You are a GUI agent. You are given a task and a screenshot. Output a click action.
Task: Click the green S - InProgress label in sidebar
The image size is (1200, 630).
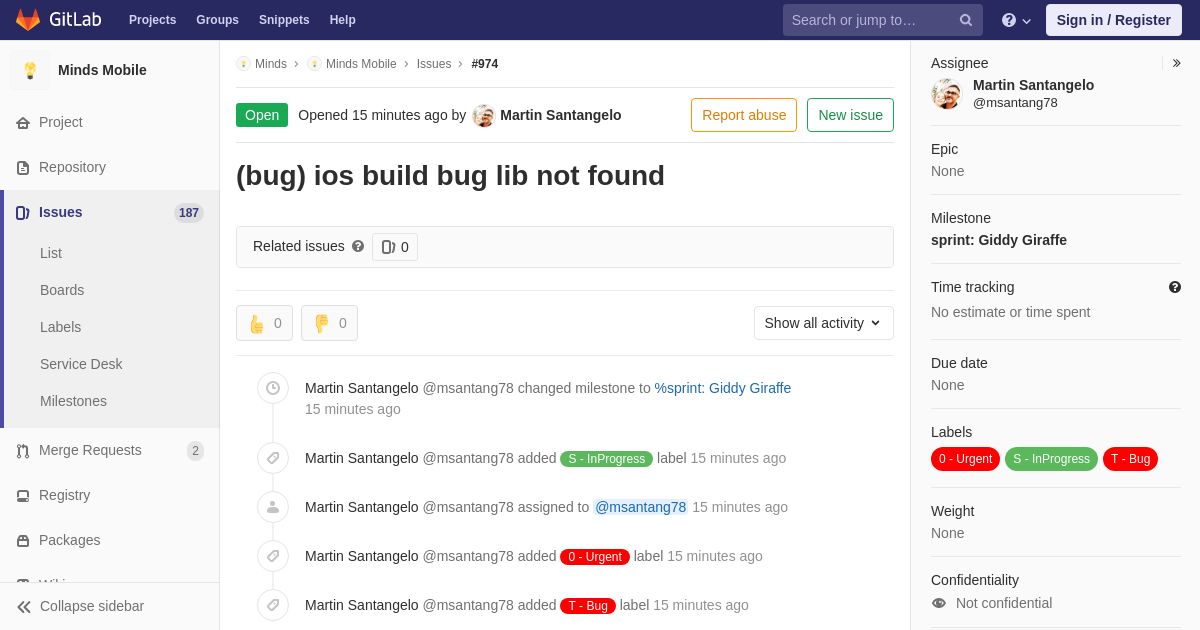1051,459
